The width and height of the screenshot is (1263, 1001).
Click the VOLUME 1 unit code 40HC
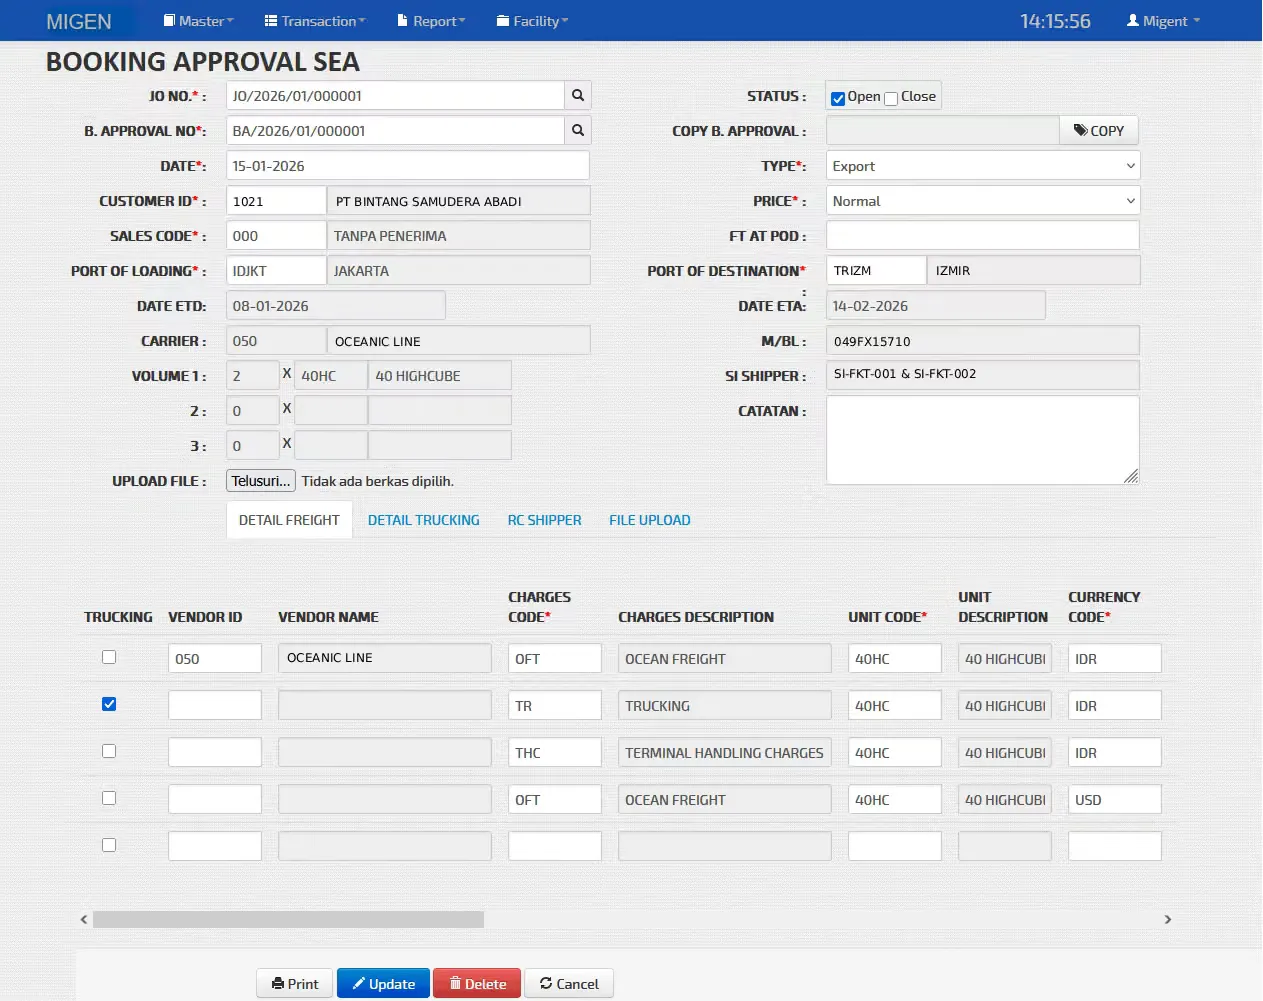(331, 376)
